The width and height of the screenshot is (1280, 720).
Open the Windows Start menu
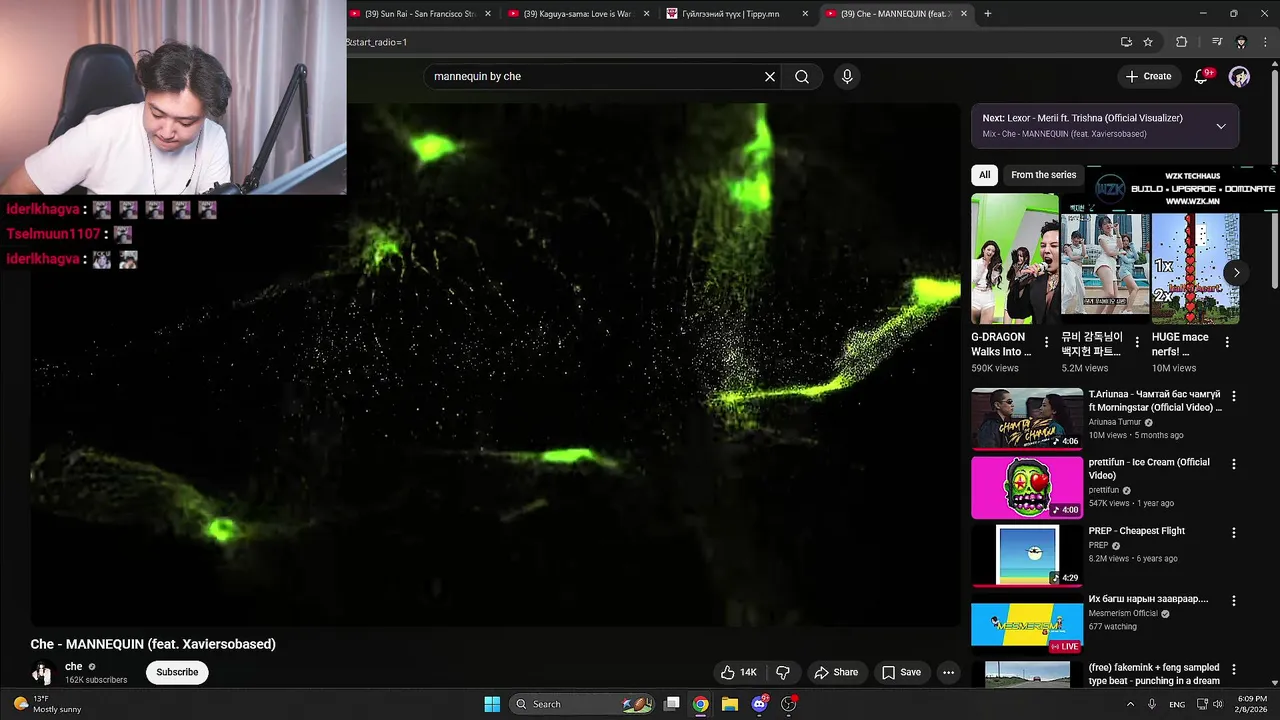pyautogui.click(x=492, y=704)
